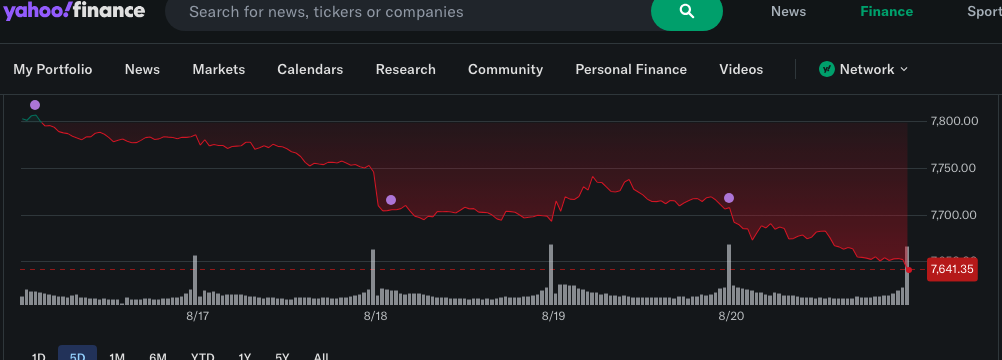Image resolution: width=1002 pixels, height=360 pixels.
Task: Click the Yahoo Finance logo
Action: (74, 10)
